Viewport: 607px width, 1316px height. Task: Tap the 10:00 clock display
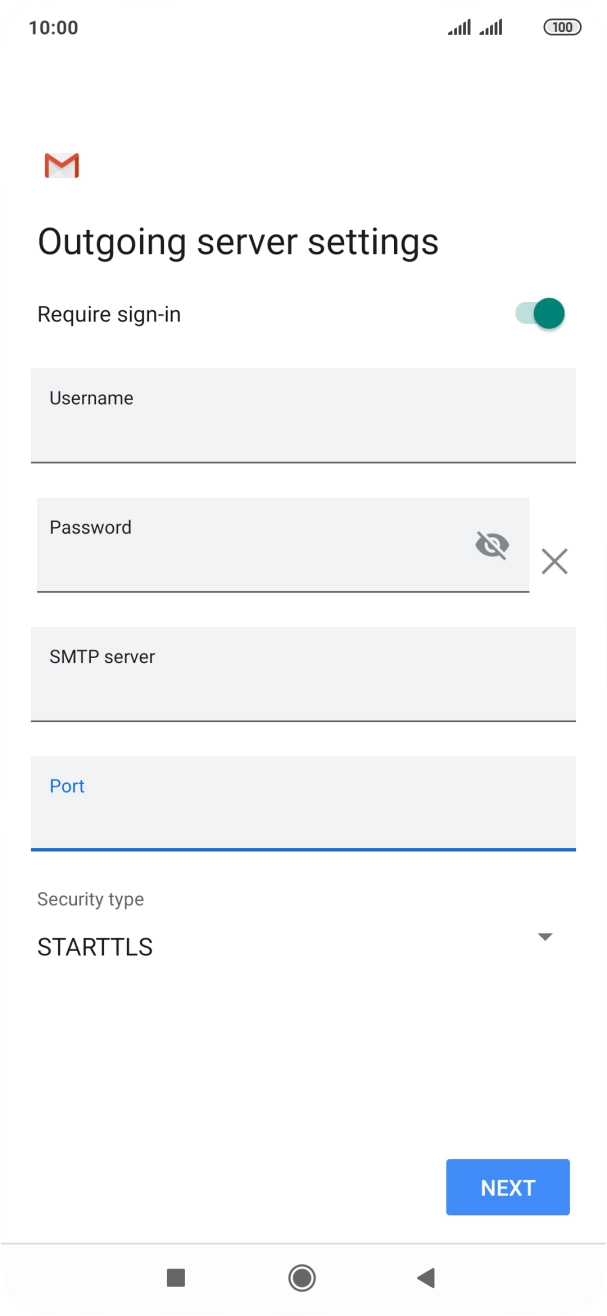[x=53, y=27]
